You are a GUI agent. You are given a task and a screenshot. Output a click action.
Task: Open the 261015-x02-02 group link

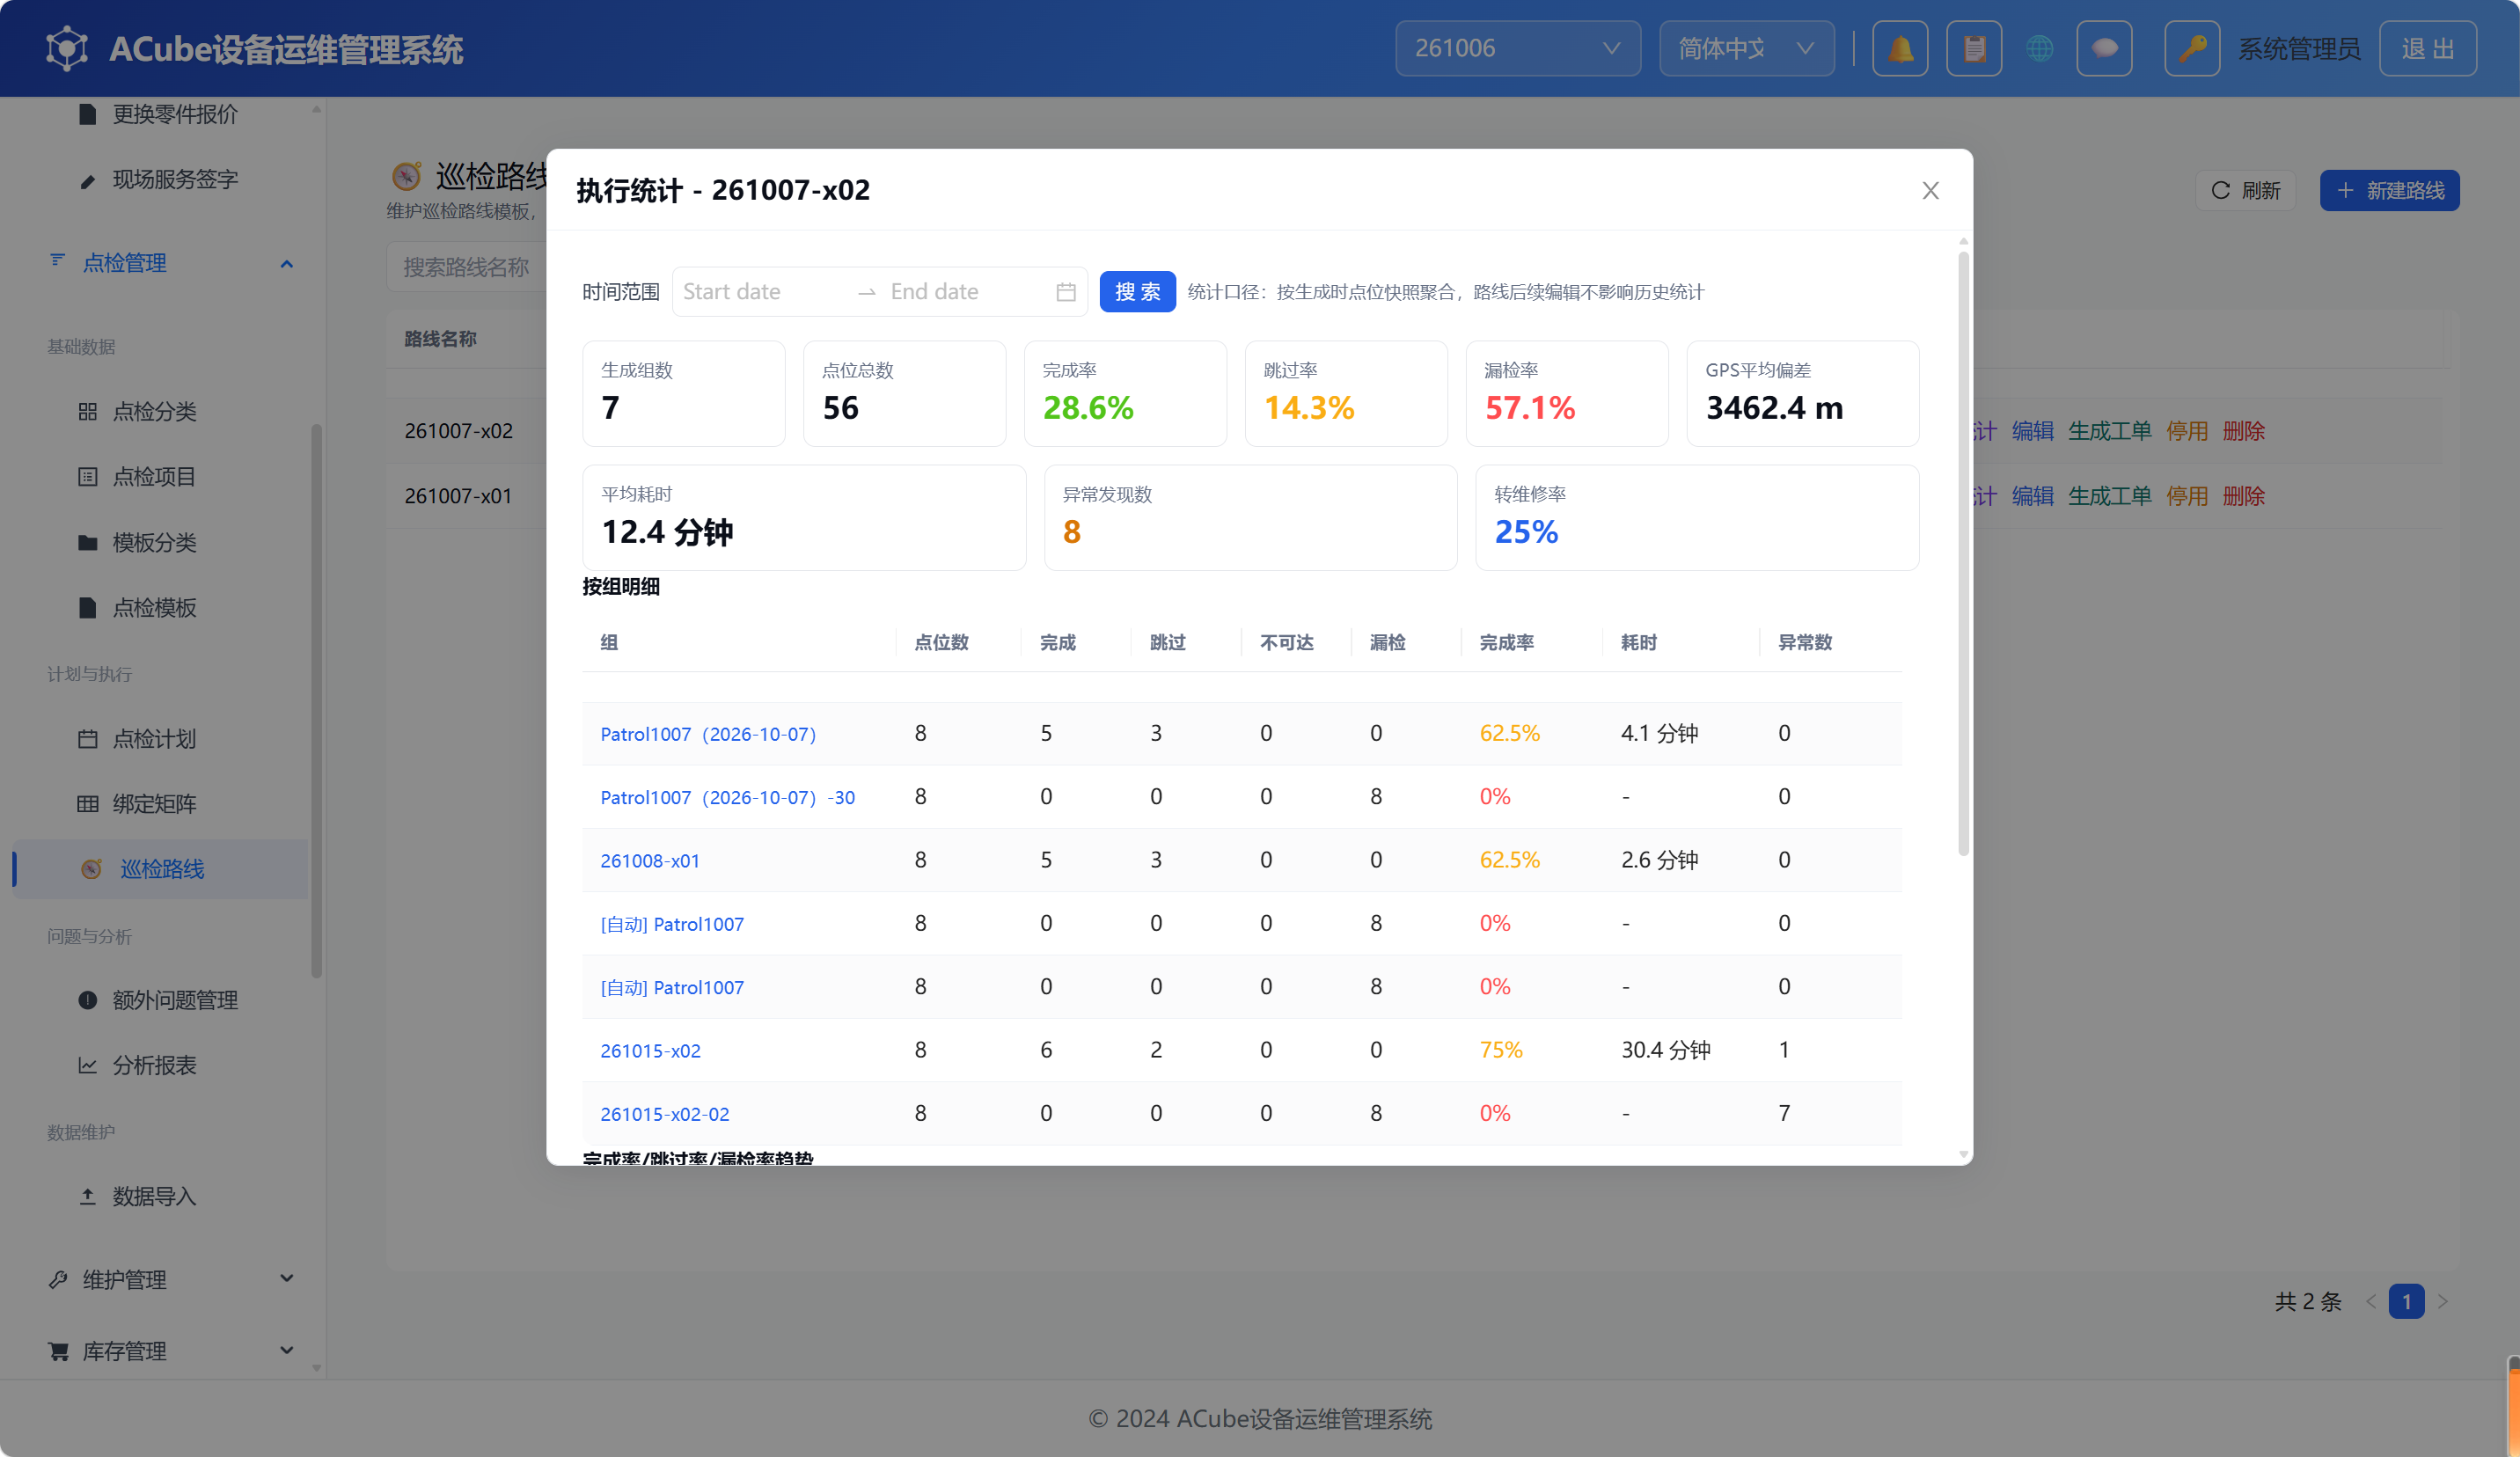click(665, 1114)
